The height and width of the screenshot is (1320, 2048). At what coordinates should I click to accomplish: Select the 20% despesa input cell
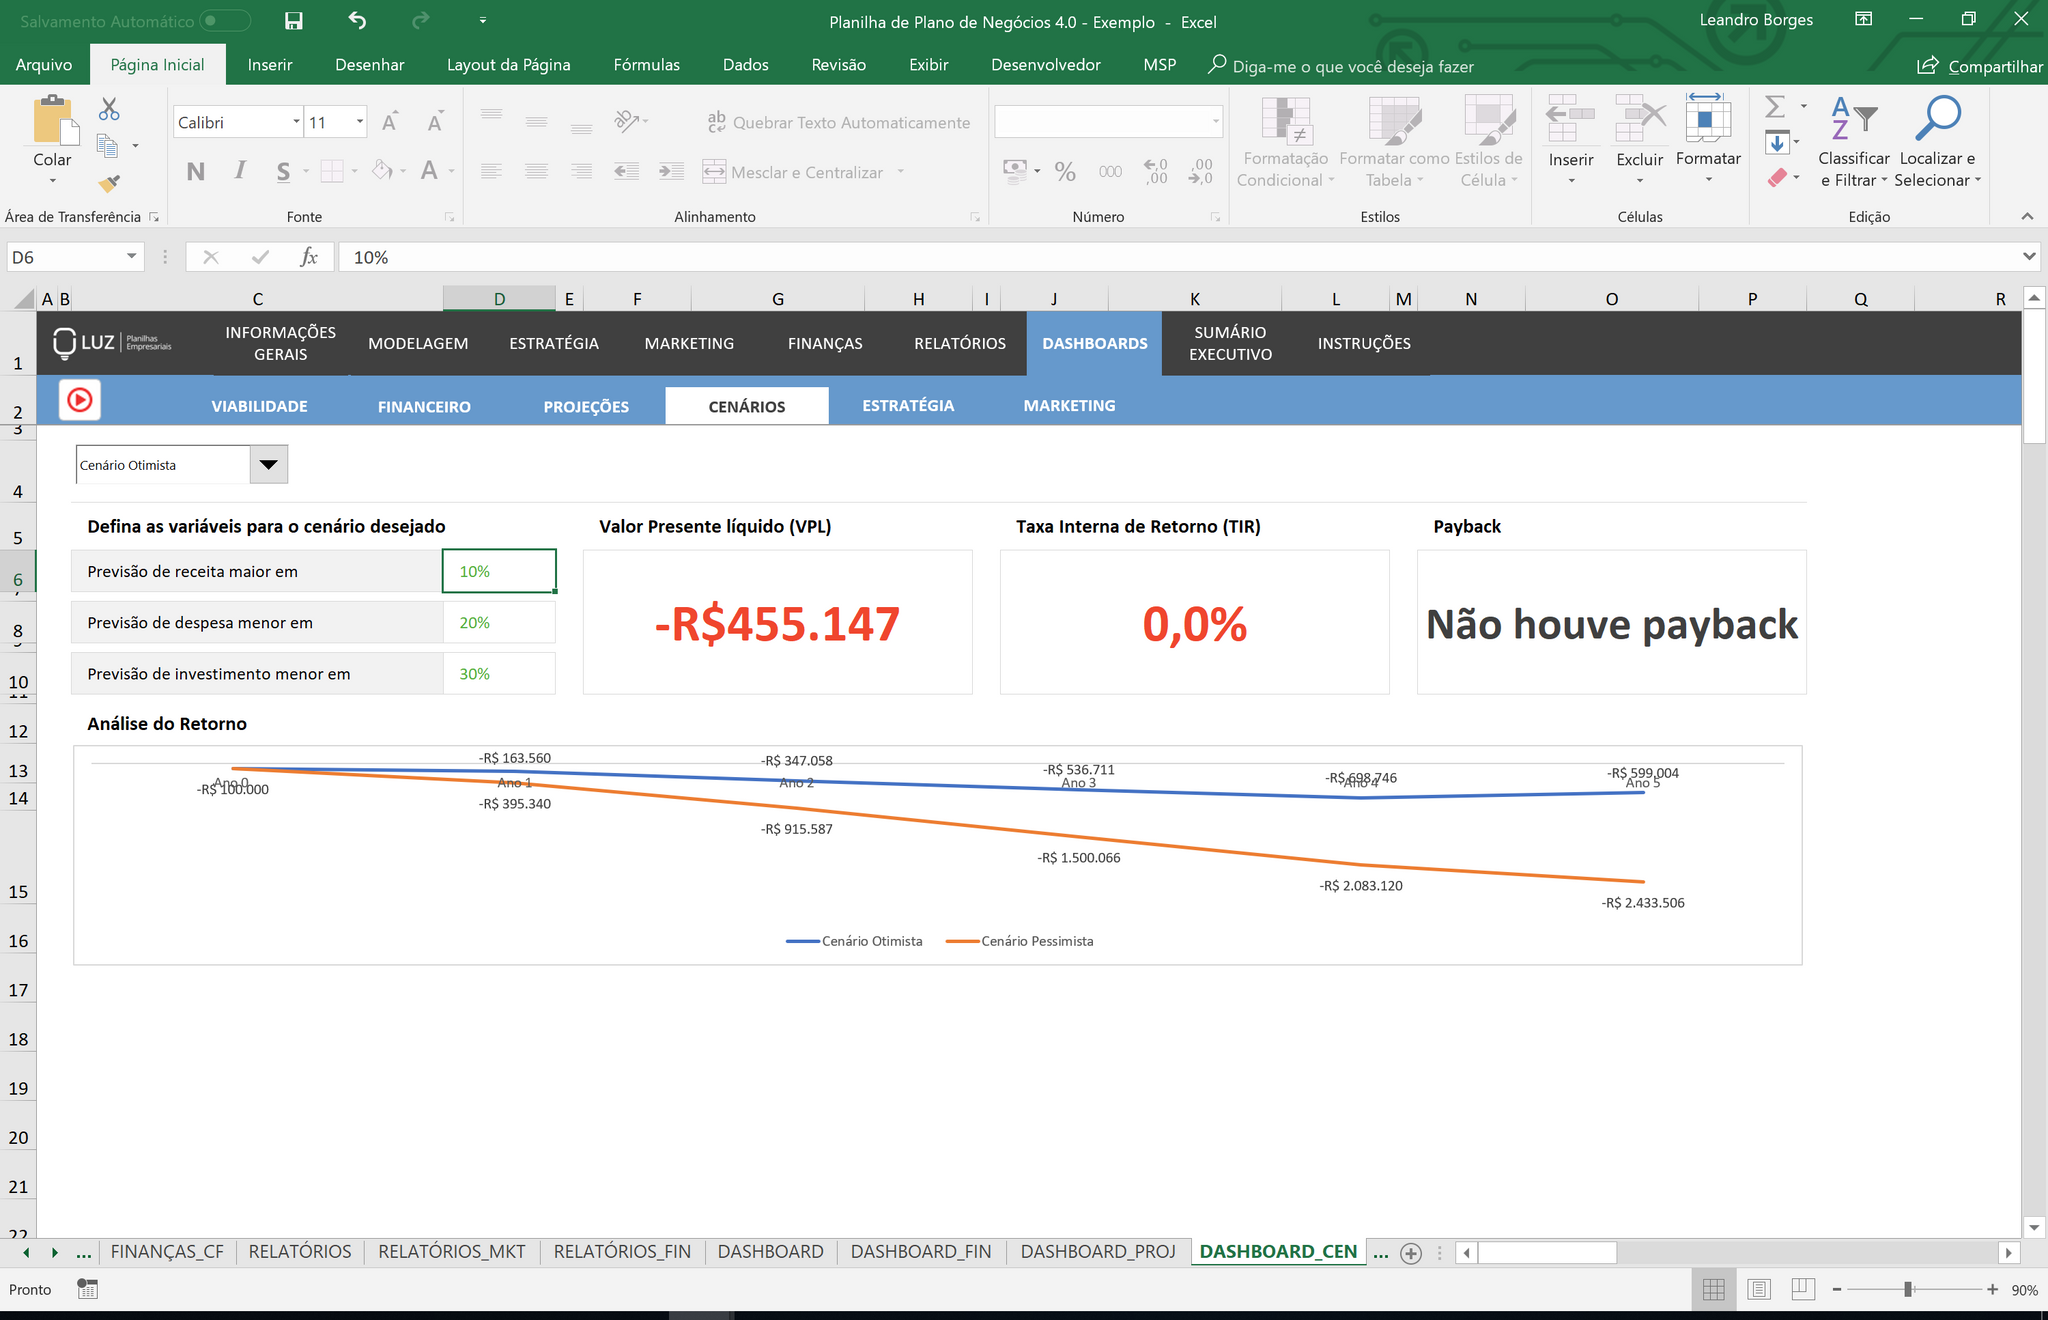[x=499, y=622]
